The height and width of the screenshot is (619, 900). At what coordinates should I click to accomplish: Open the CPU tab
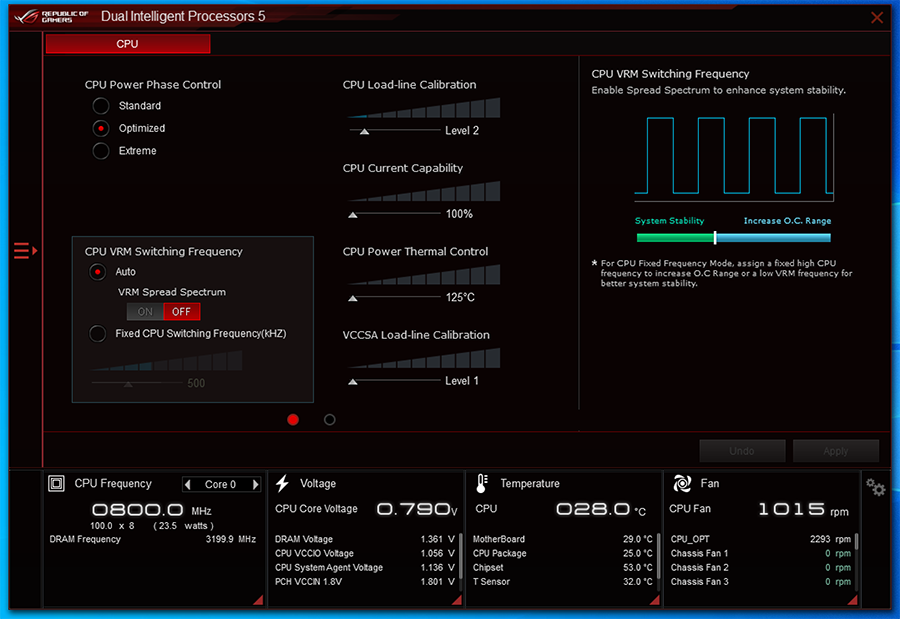(128, 44)
